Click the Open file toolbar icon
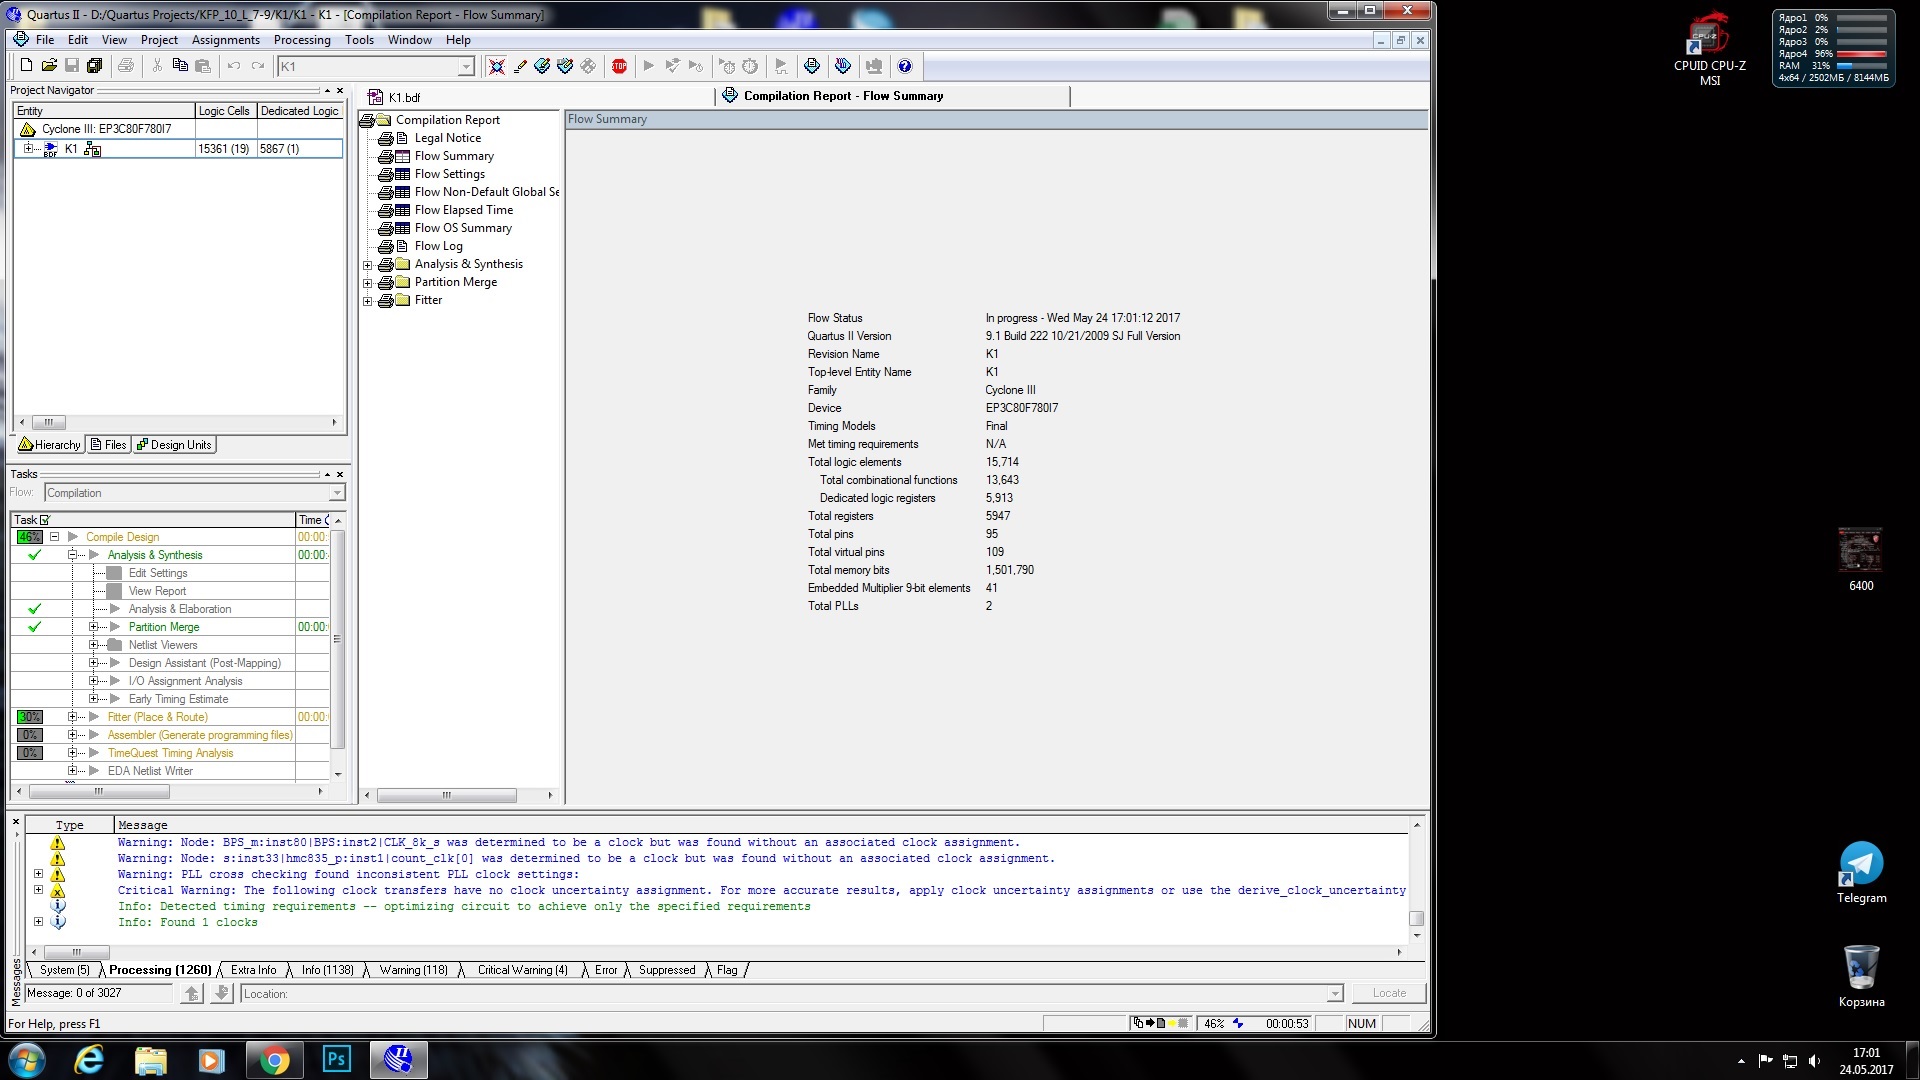Screen dimensions: 1920x1080 click(x=49, y=66)
